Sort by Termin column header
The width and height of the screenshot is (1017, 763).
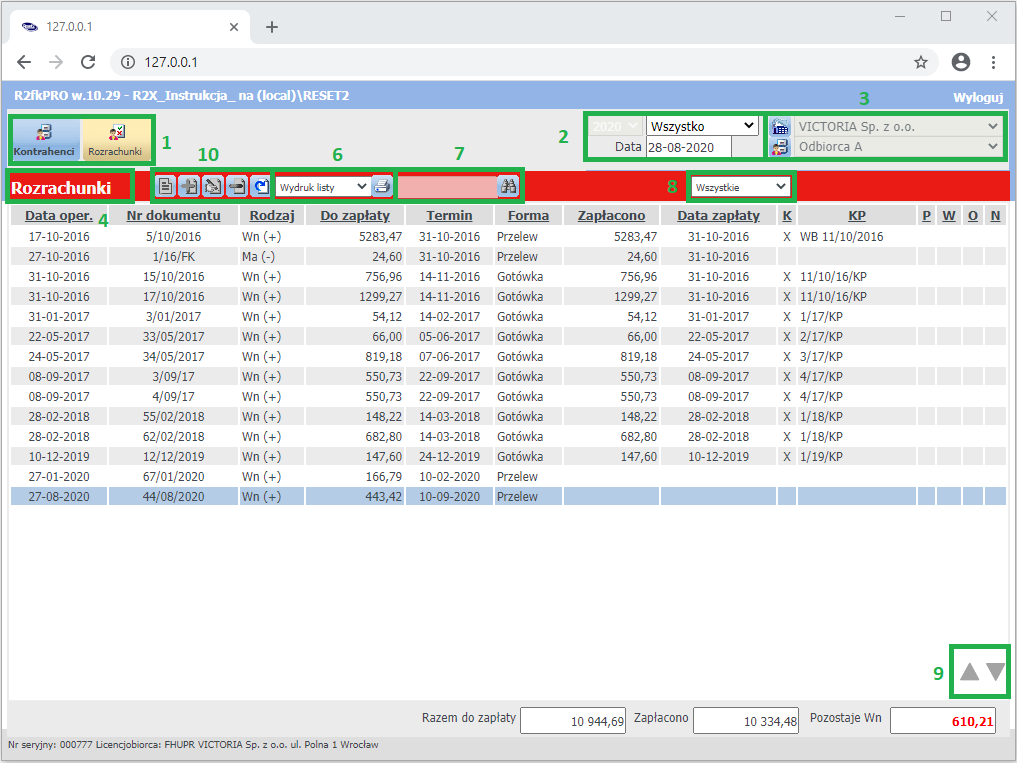pyautogui.click(x=449, y=215)
